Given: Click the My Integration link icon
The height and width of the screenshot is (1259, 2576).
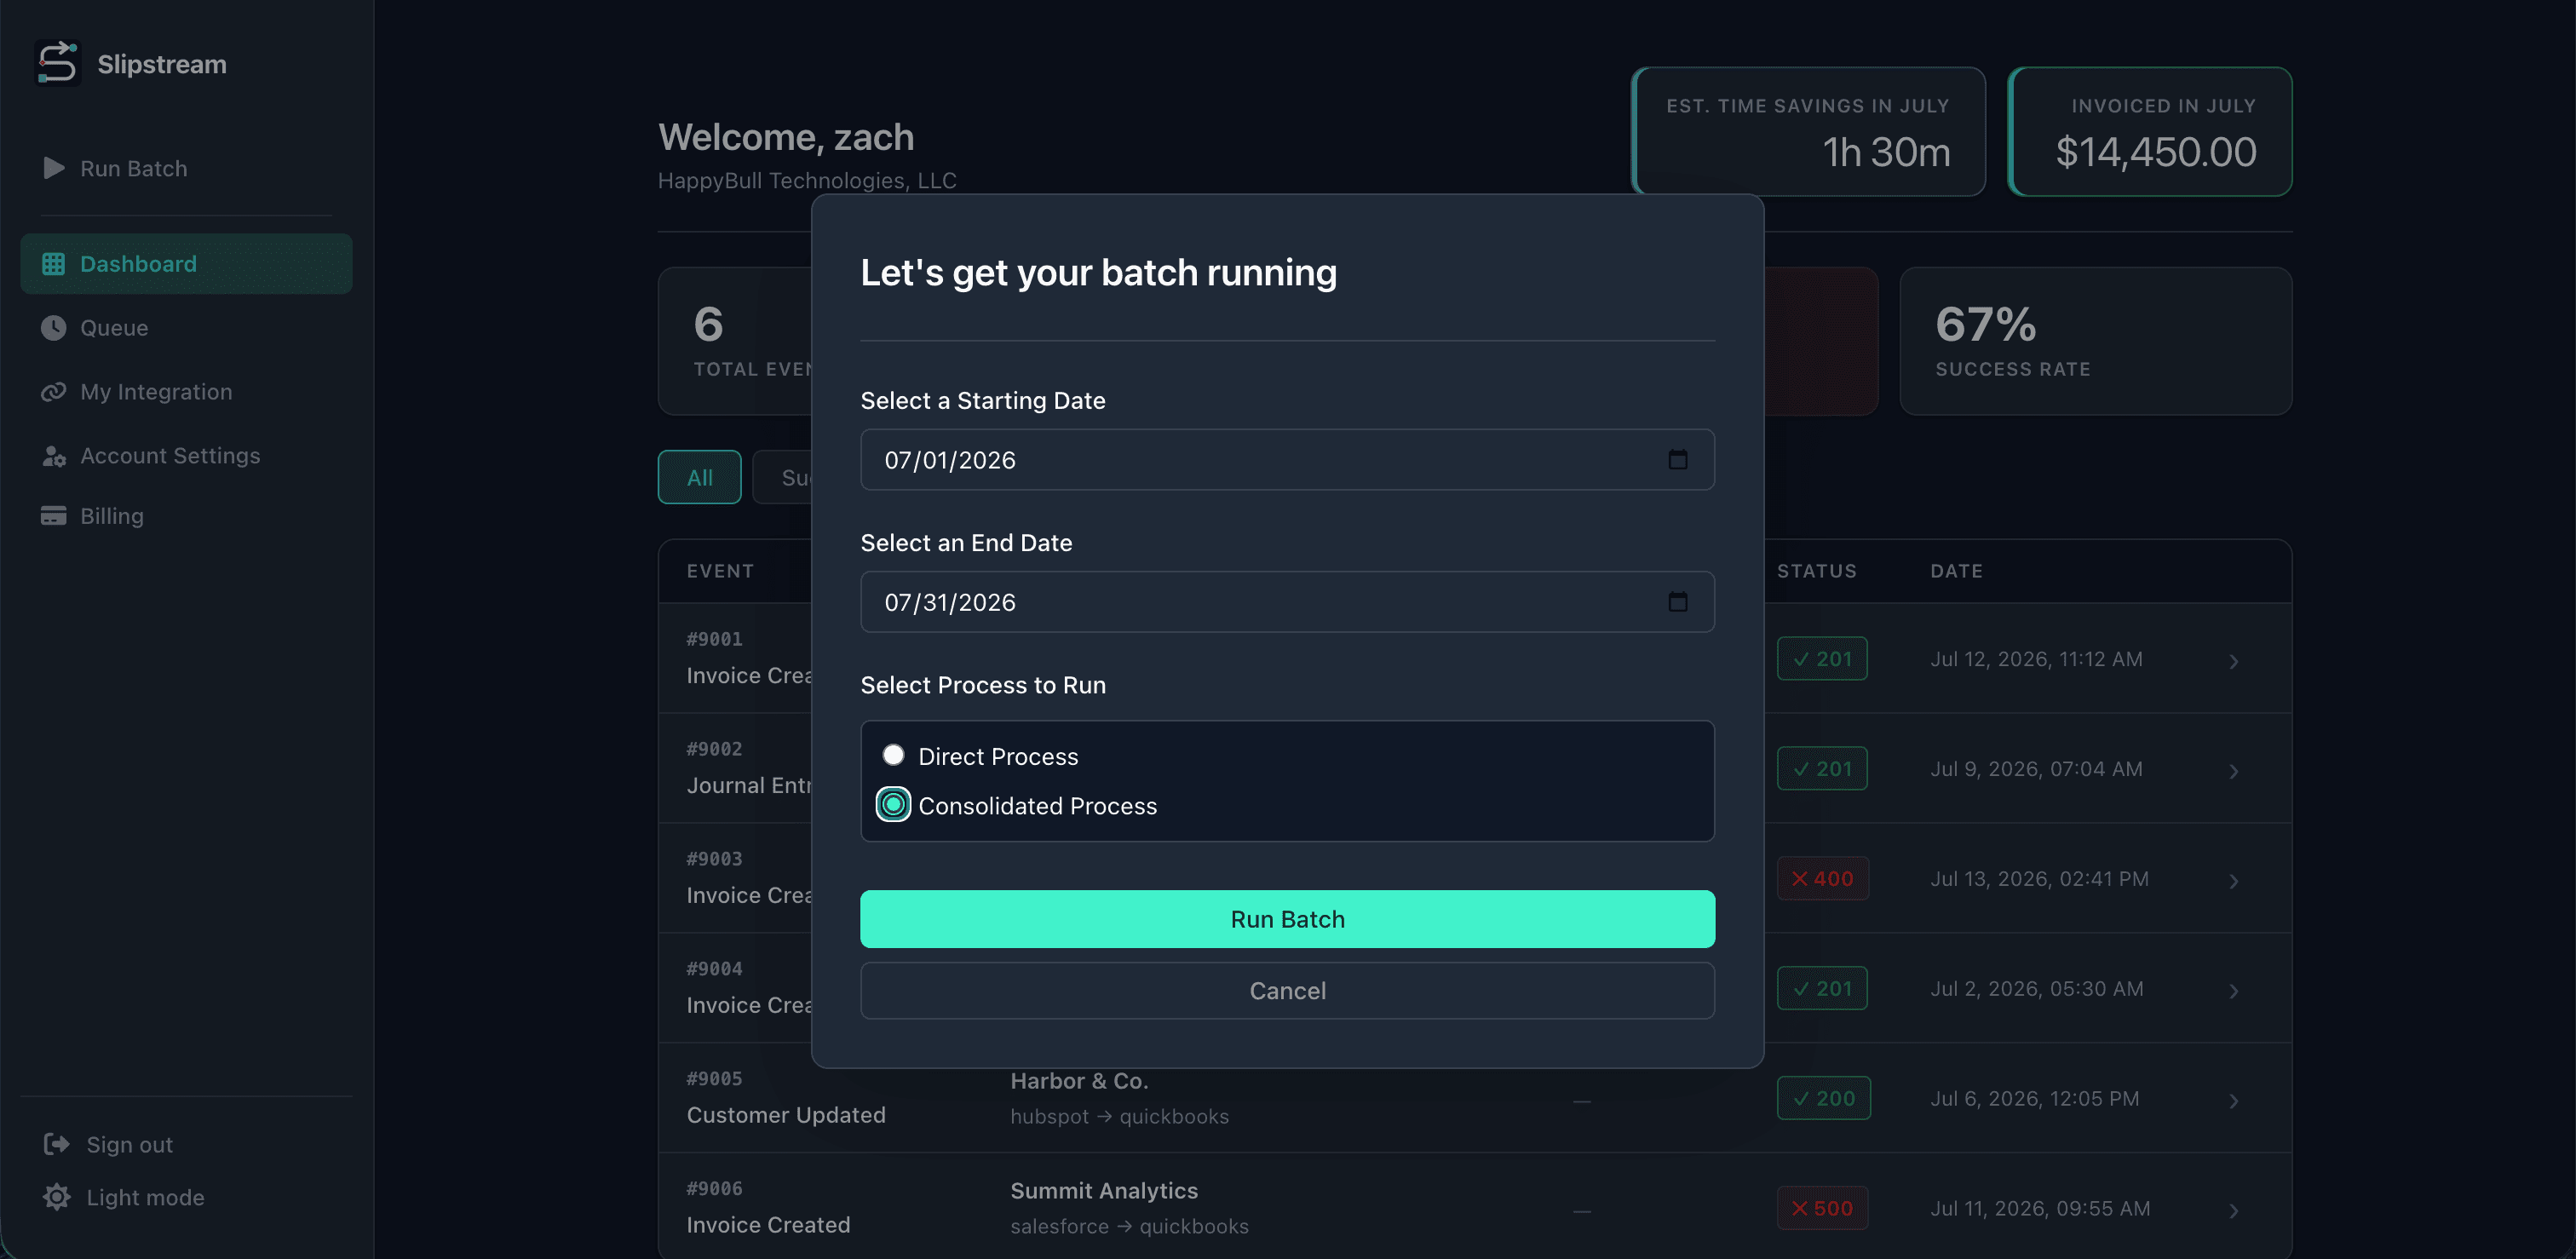Looking at the screenshot, I should pos(53,392).
